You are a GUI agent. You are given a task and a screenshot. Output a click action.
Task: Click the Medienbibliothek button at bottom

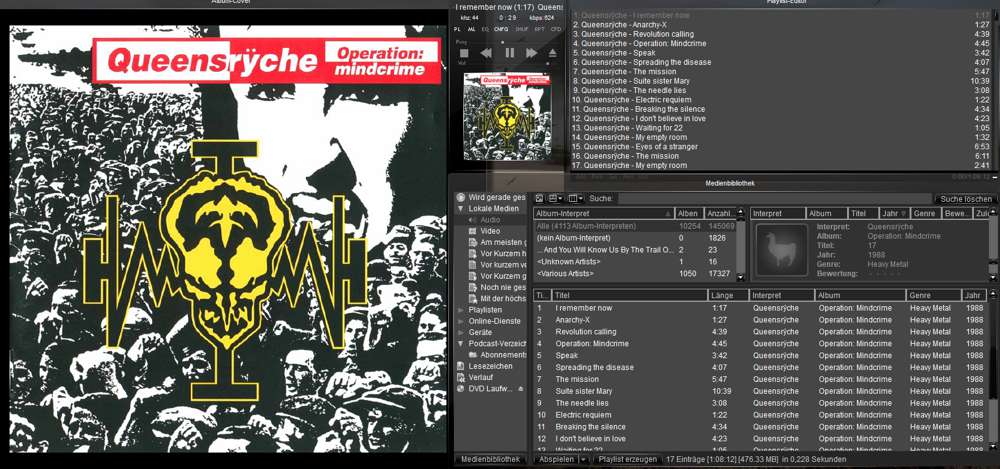488,459
